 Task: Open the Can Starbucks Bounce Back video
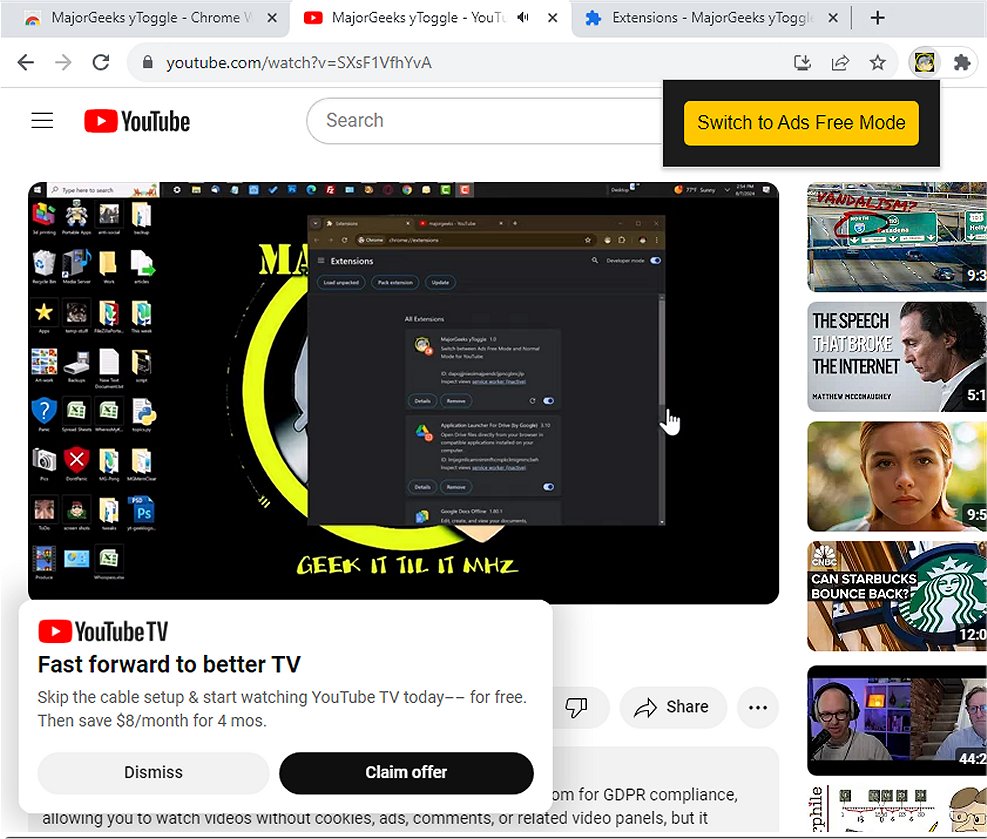(x=897, y=596)
